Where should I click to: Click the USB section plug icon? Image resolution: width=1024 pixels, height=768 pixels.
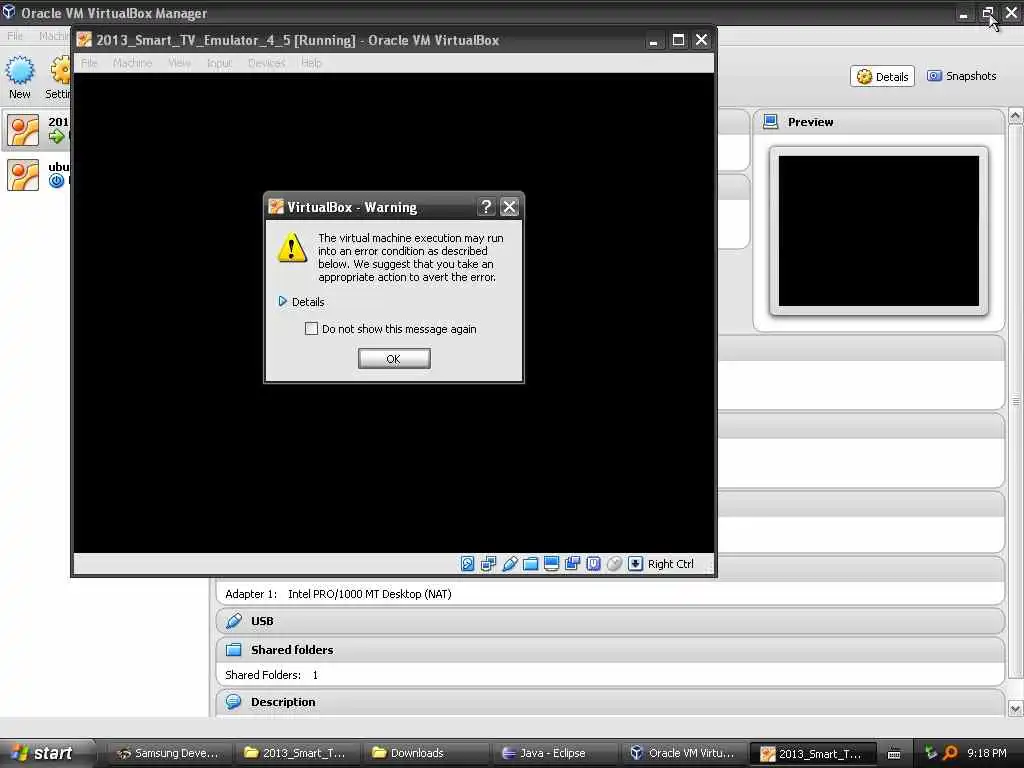234,621
